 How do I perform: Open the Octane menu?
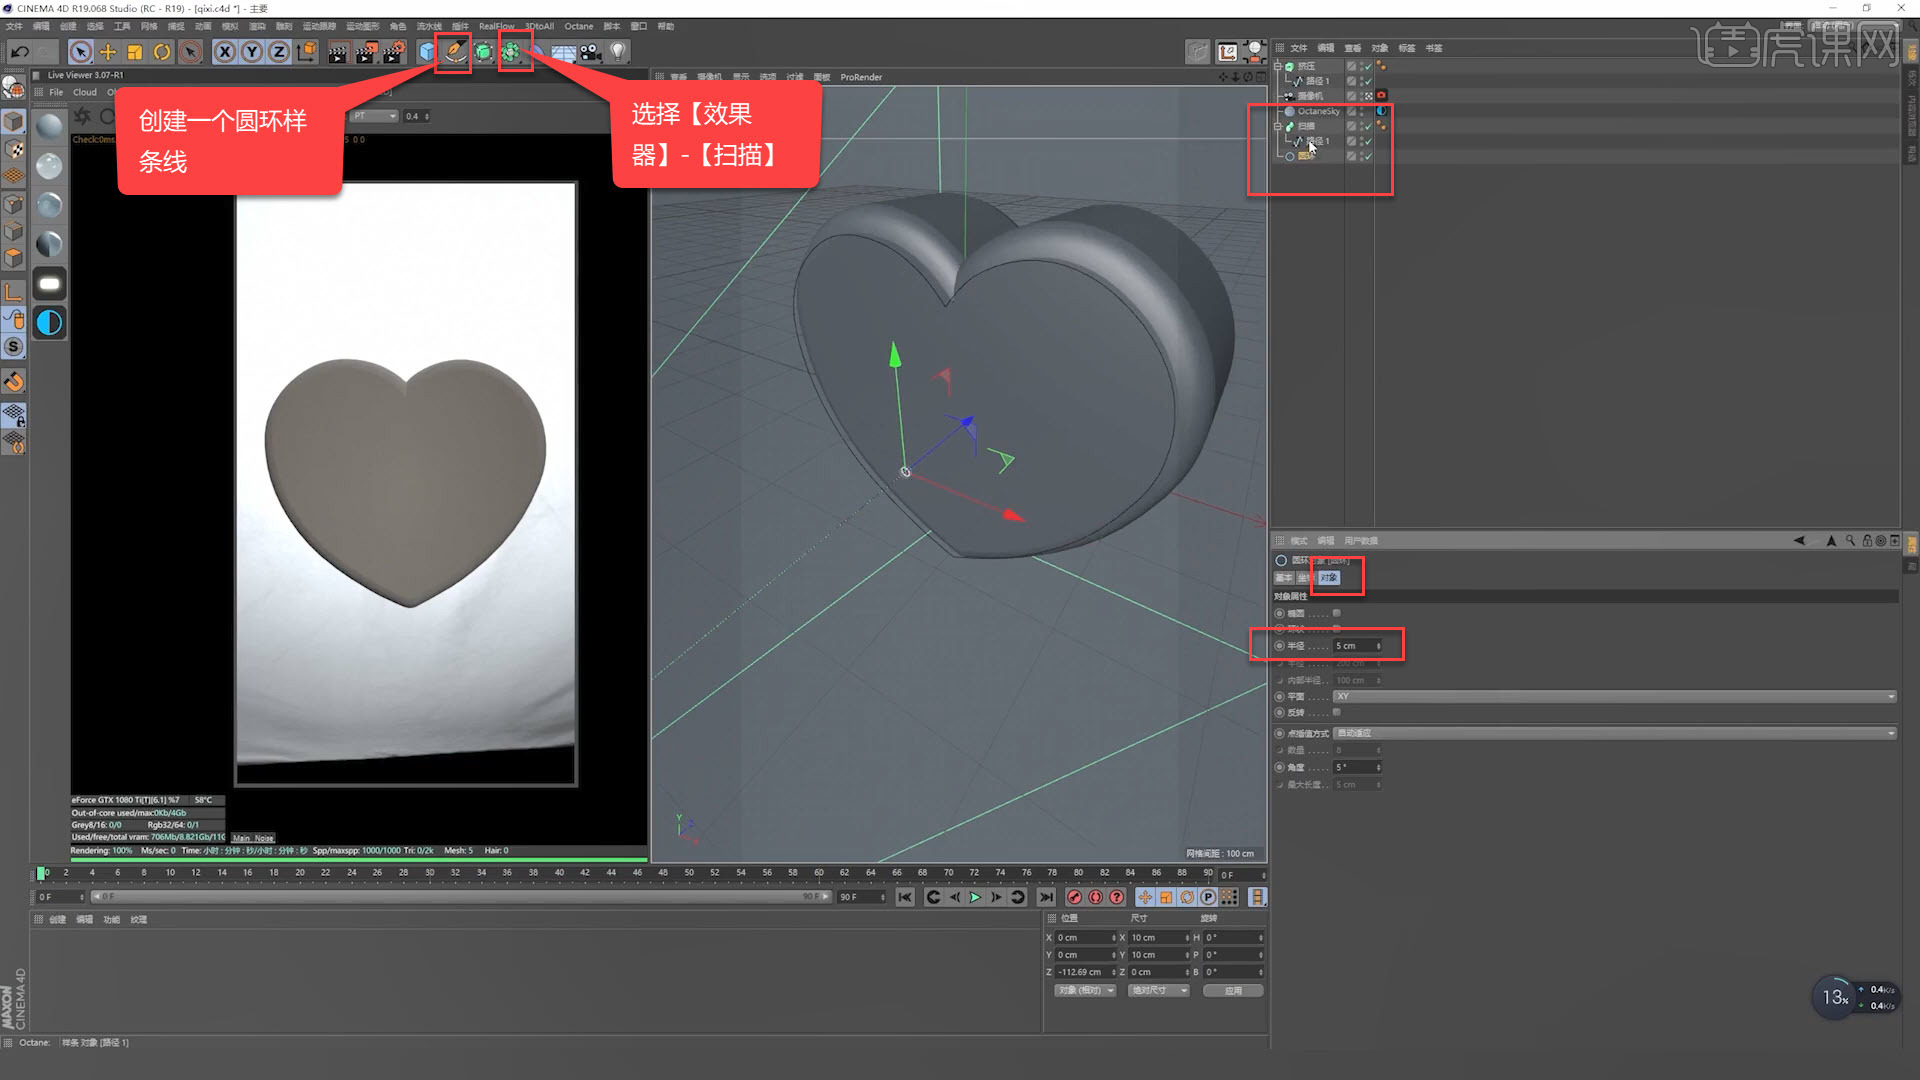(x=578, y=26)
